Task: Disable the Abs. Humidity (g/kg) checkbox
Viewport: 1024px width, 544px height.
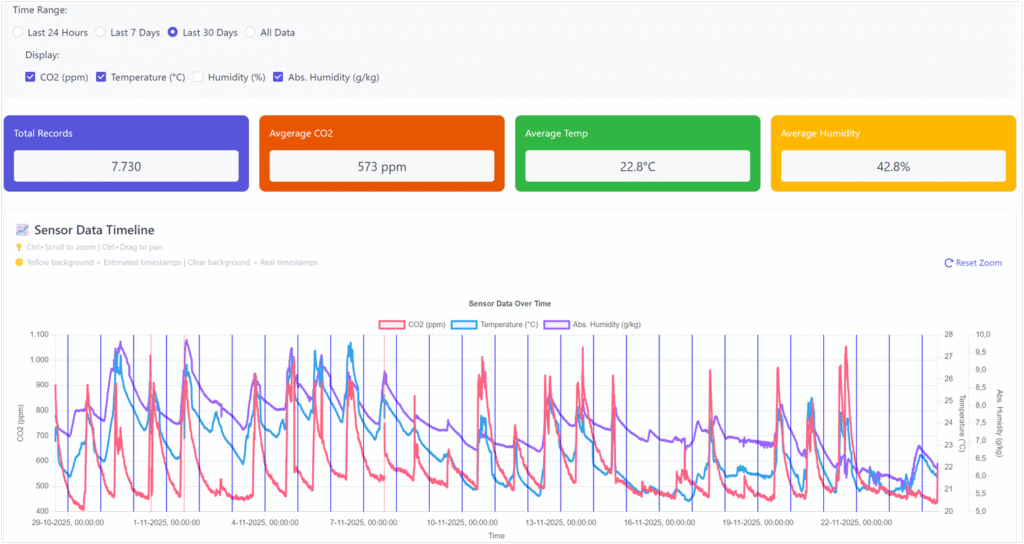Action: (x=279, y=77)
